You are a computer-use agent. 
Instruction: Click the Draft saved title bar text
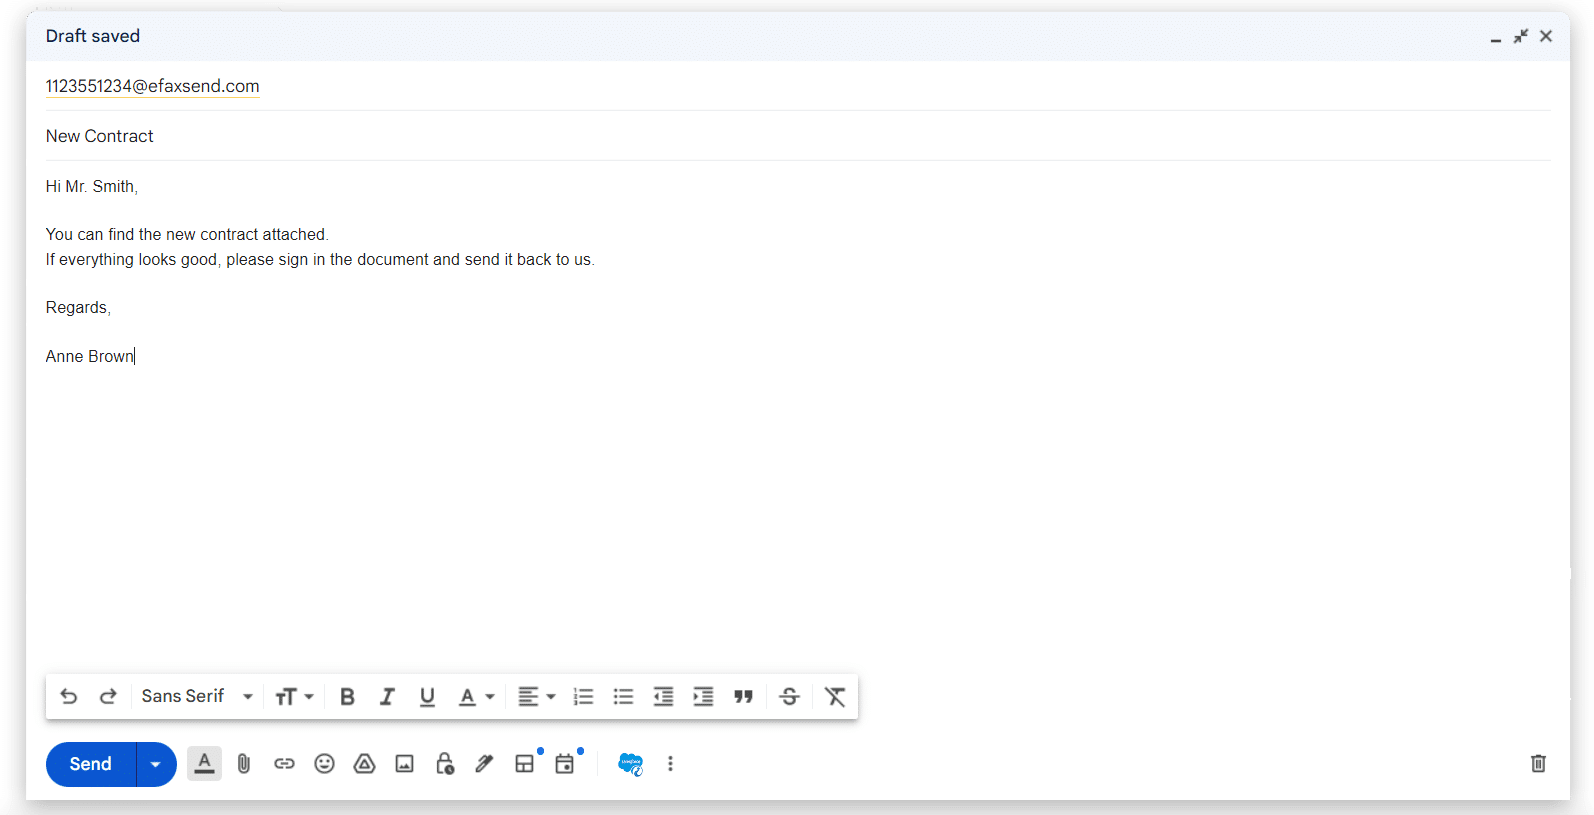[x=93, y=36]
